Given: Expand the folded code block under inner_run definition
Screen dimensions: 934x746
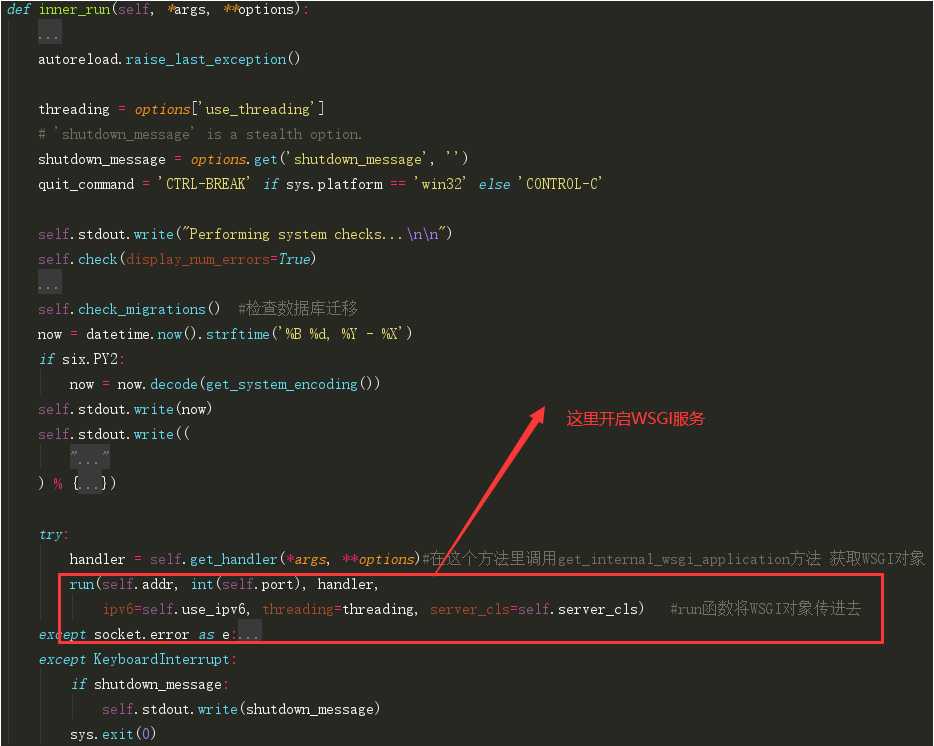Looking at the screenshot, I should (x=49, y=34).
